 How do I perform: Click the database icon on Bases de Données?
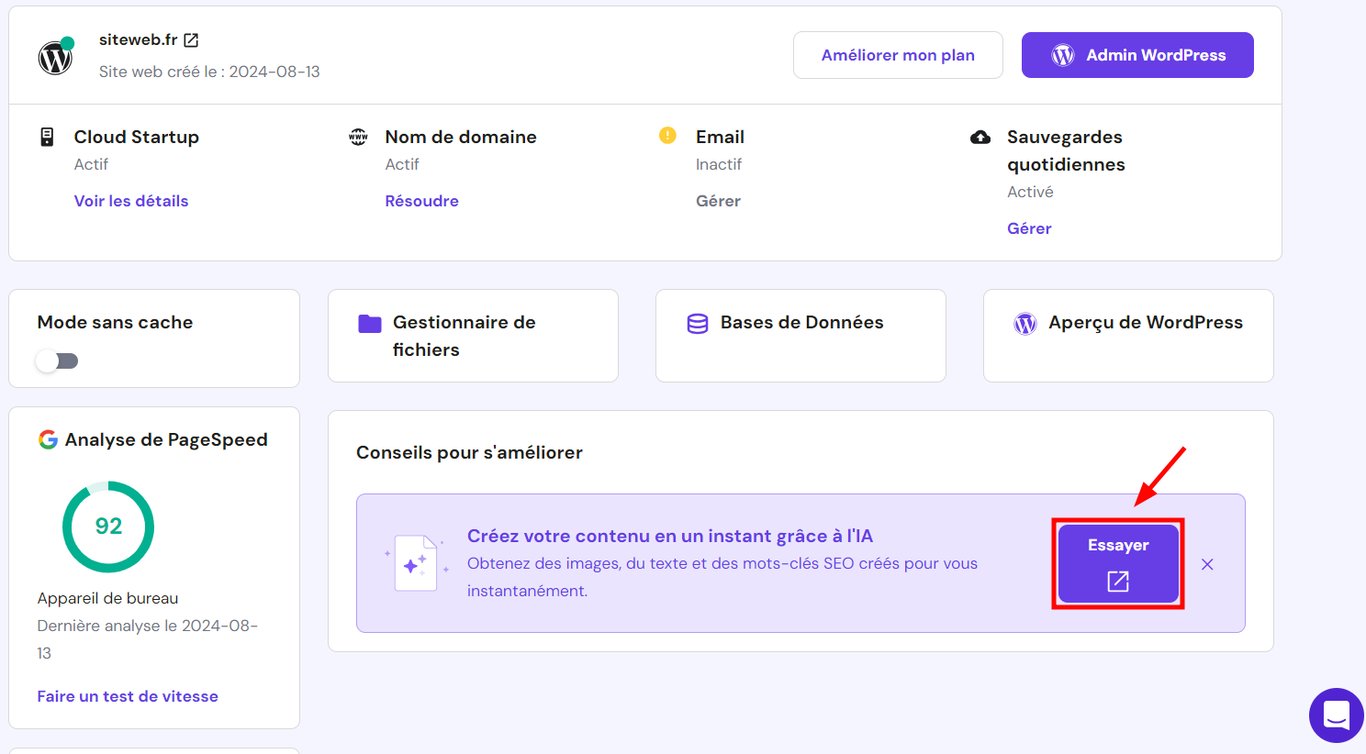coord(696,322)
